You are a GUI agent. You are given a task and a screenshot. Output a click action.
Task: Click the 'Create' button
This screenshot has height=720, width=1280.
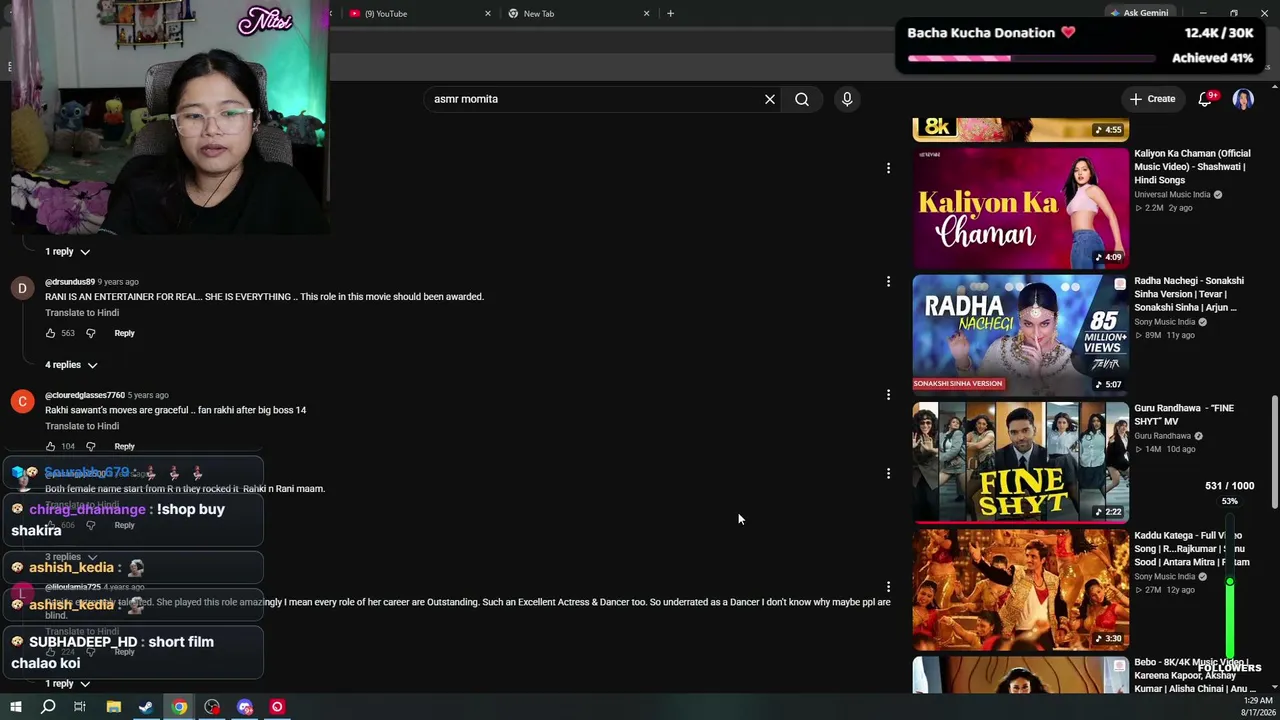coord(1152,99)
